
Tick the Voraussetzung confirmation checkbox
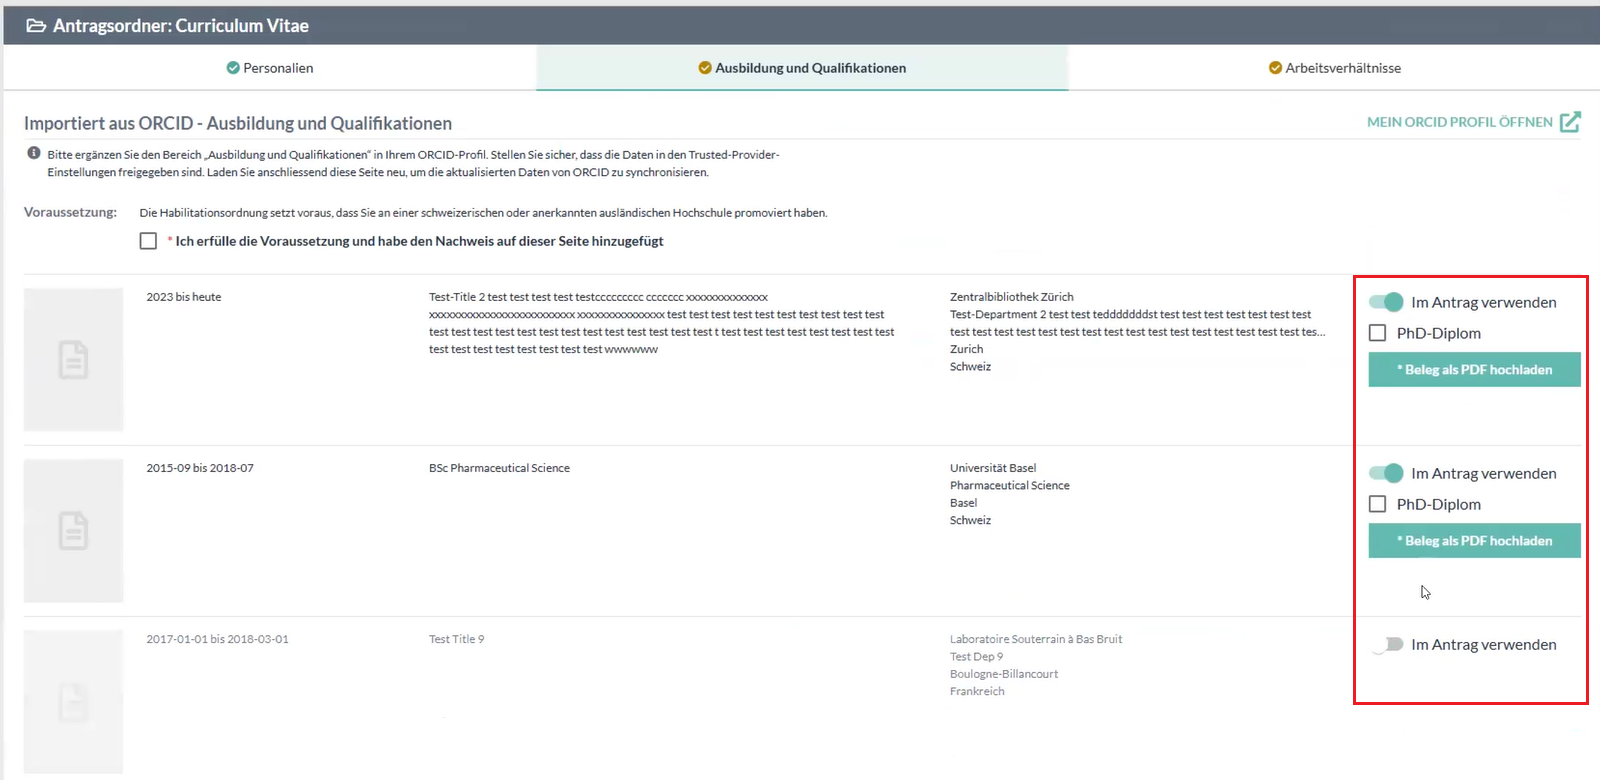(148, 241)
